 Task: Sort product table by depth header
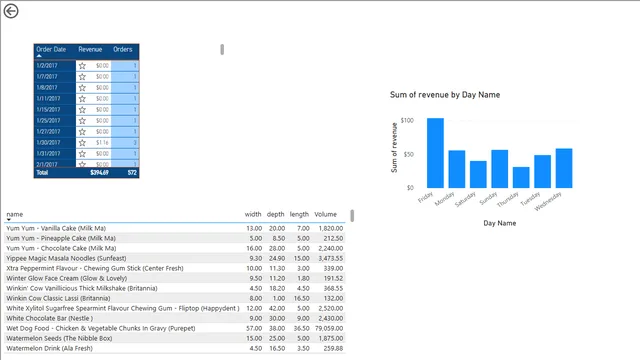276,214
